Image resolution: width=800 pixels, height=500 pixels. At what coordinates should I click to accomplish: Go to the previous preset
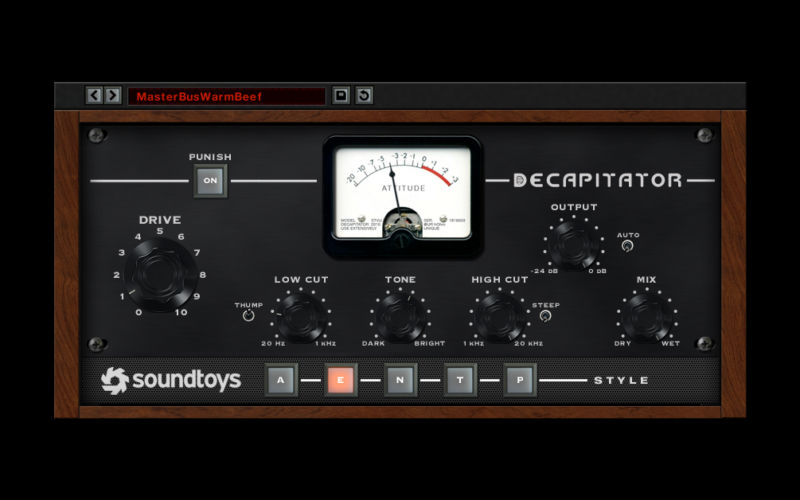pyautogui.click(x=94, y=96)
